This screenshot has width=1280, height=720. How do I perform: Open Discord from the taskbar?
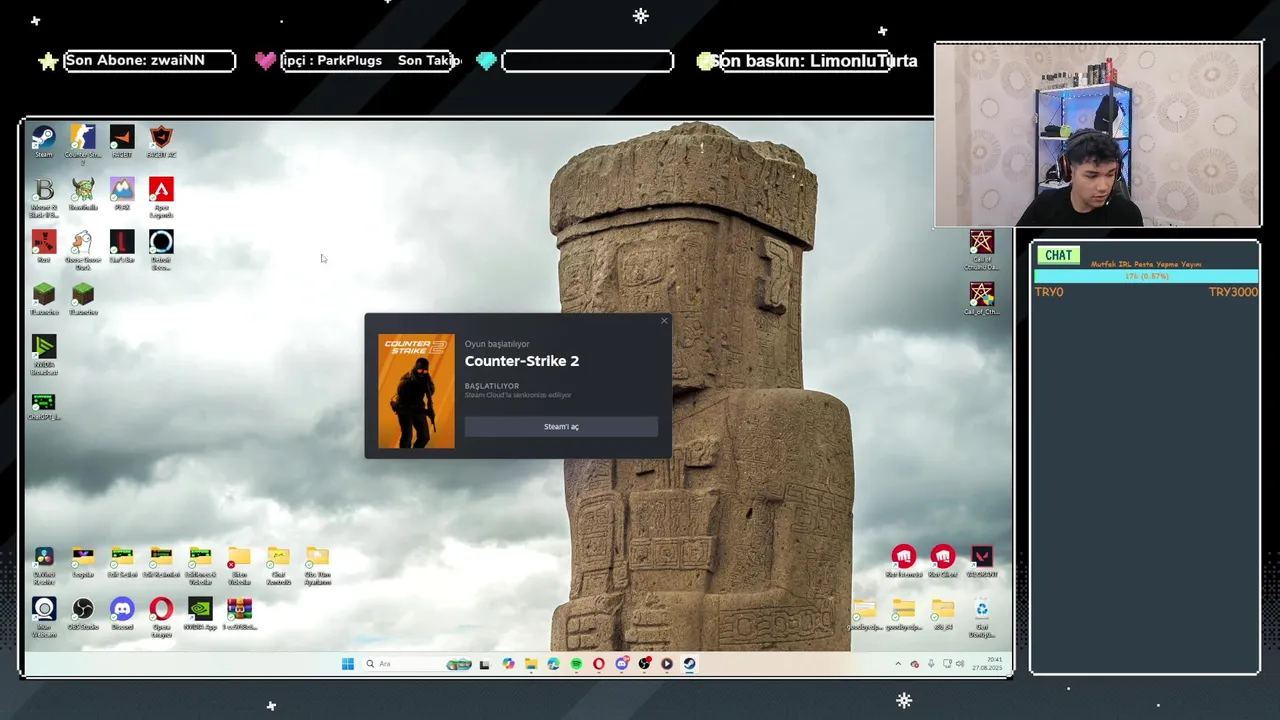pyautogui.click(x=621, y=664)
